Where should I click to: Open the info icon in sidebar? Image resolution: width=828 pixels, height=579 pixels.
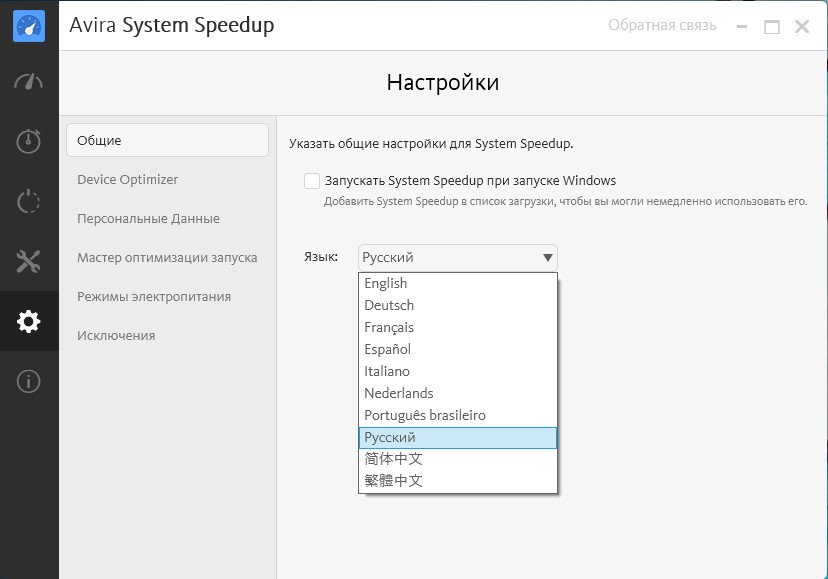29,381
